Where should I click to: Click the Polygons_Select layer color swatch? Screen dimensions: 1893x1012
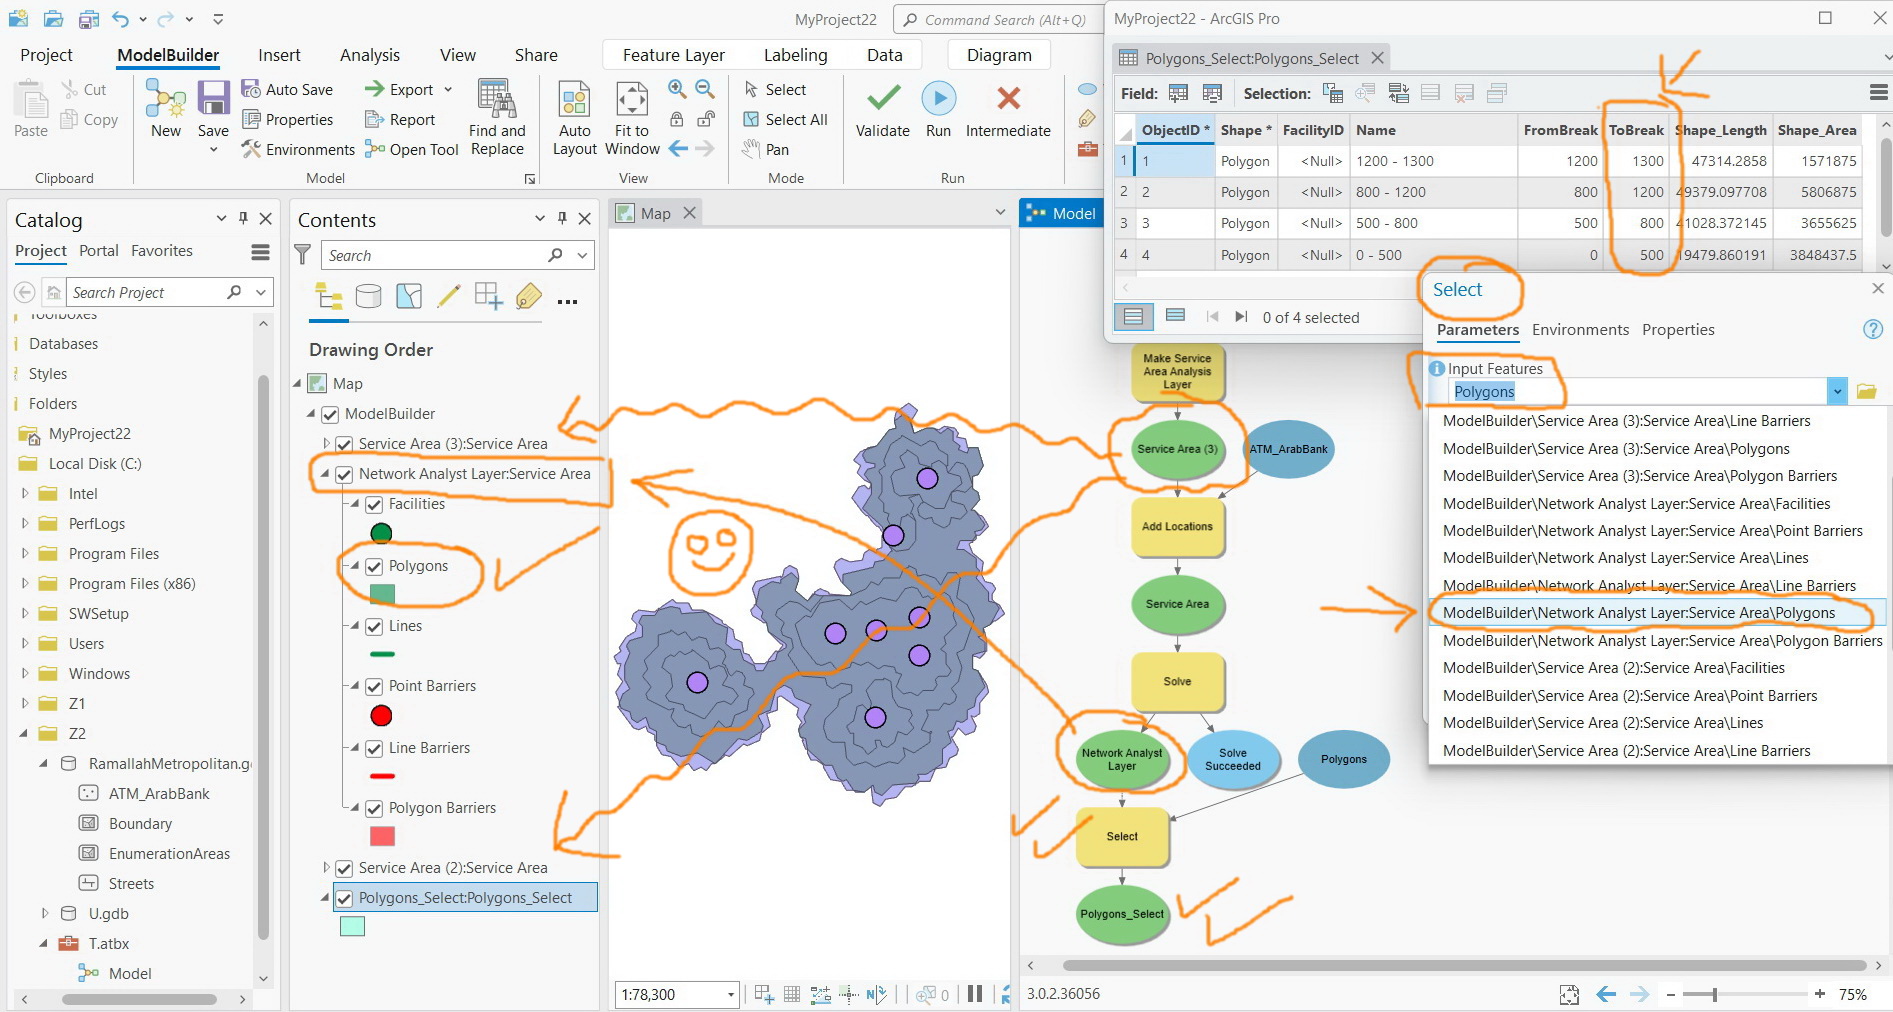coord(352,926)
